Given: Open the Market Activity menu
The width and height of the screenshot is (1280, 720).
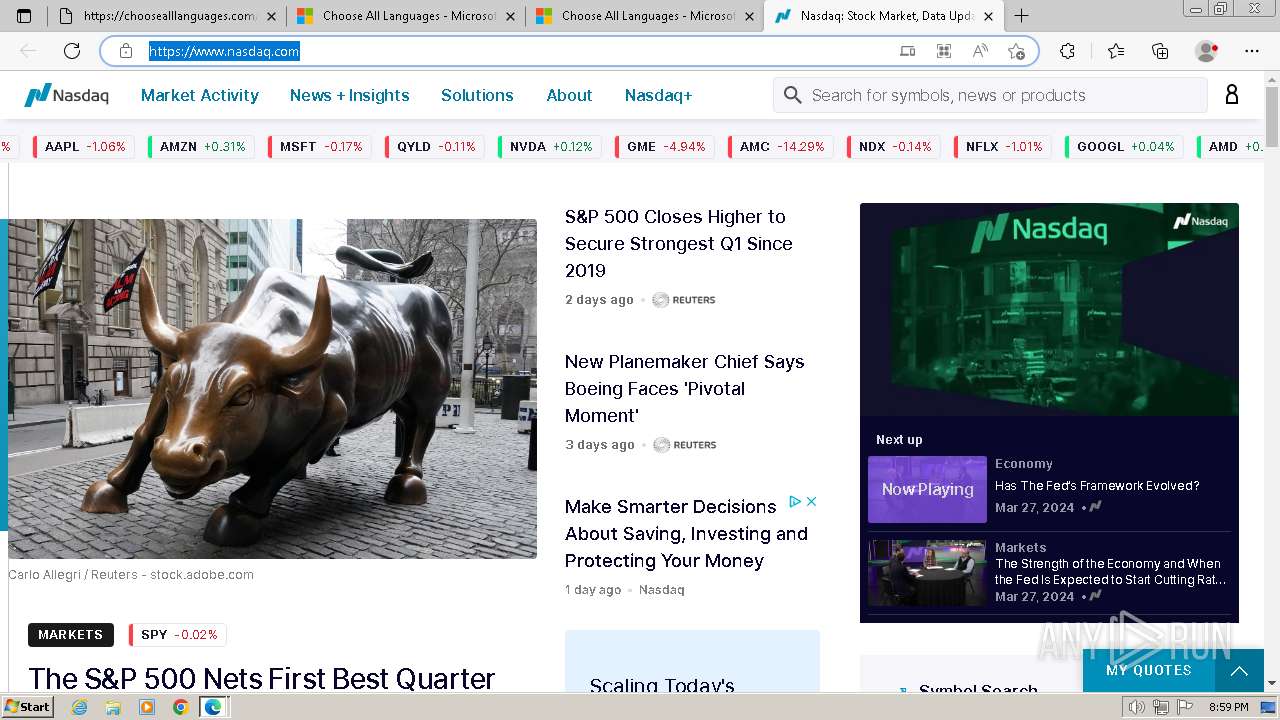Looking at the screenshot, I should (200, 95).
